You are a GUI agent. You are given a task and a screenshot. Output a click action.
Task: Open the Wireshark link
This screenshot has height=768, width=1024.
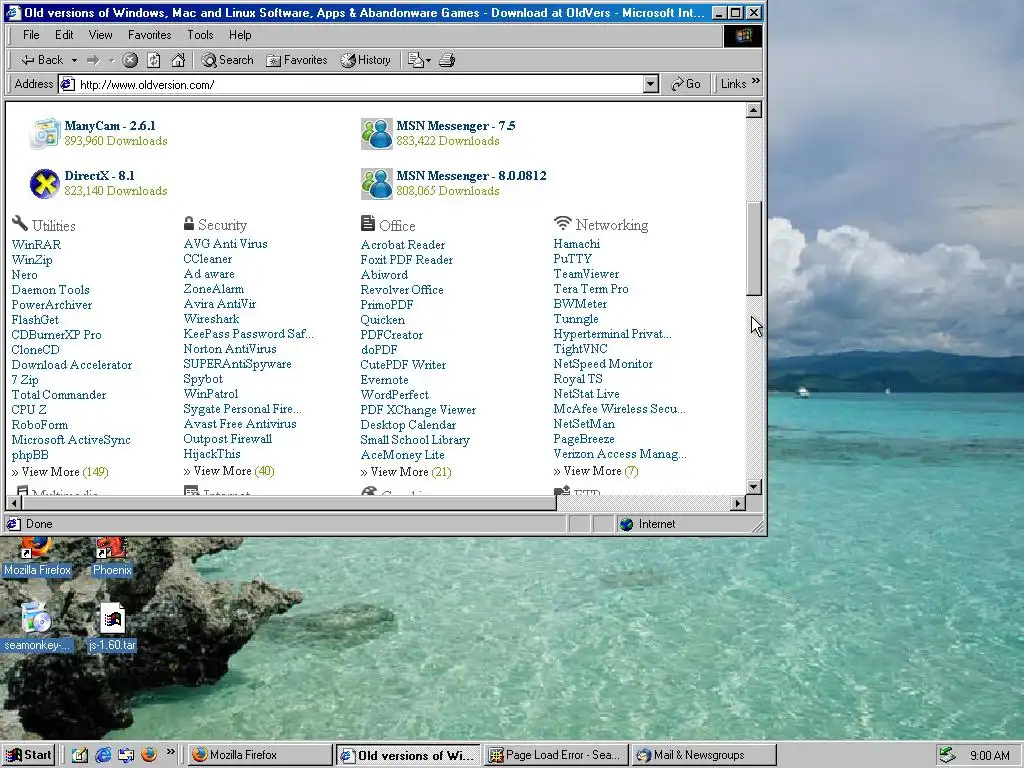pos(211,319)
